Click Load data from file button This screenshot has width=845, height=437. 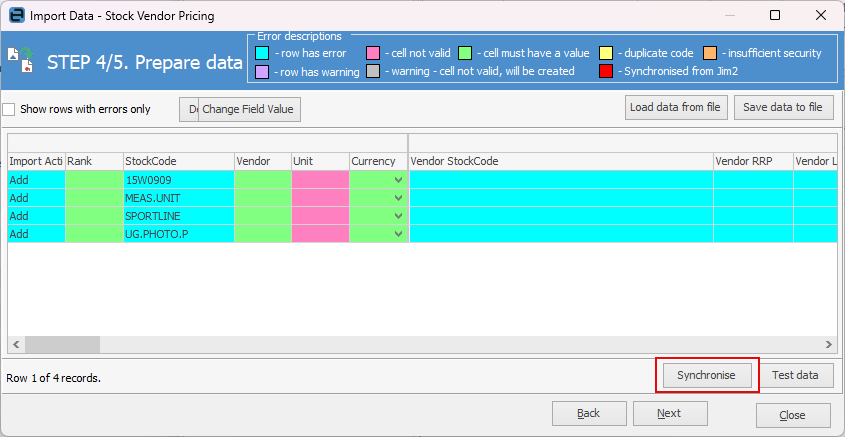(x=675, y=107)
